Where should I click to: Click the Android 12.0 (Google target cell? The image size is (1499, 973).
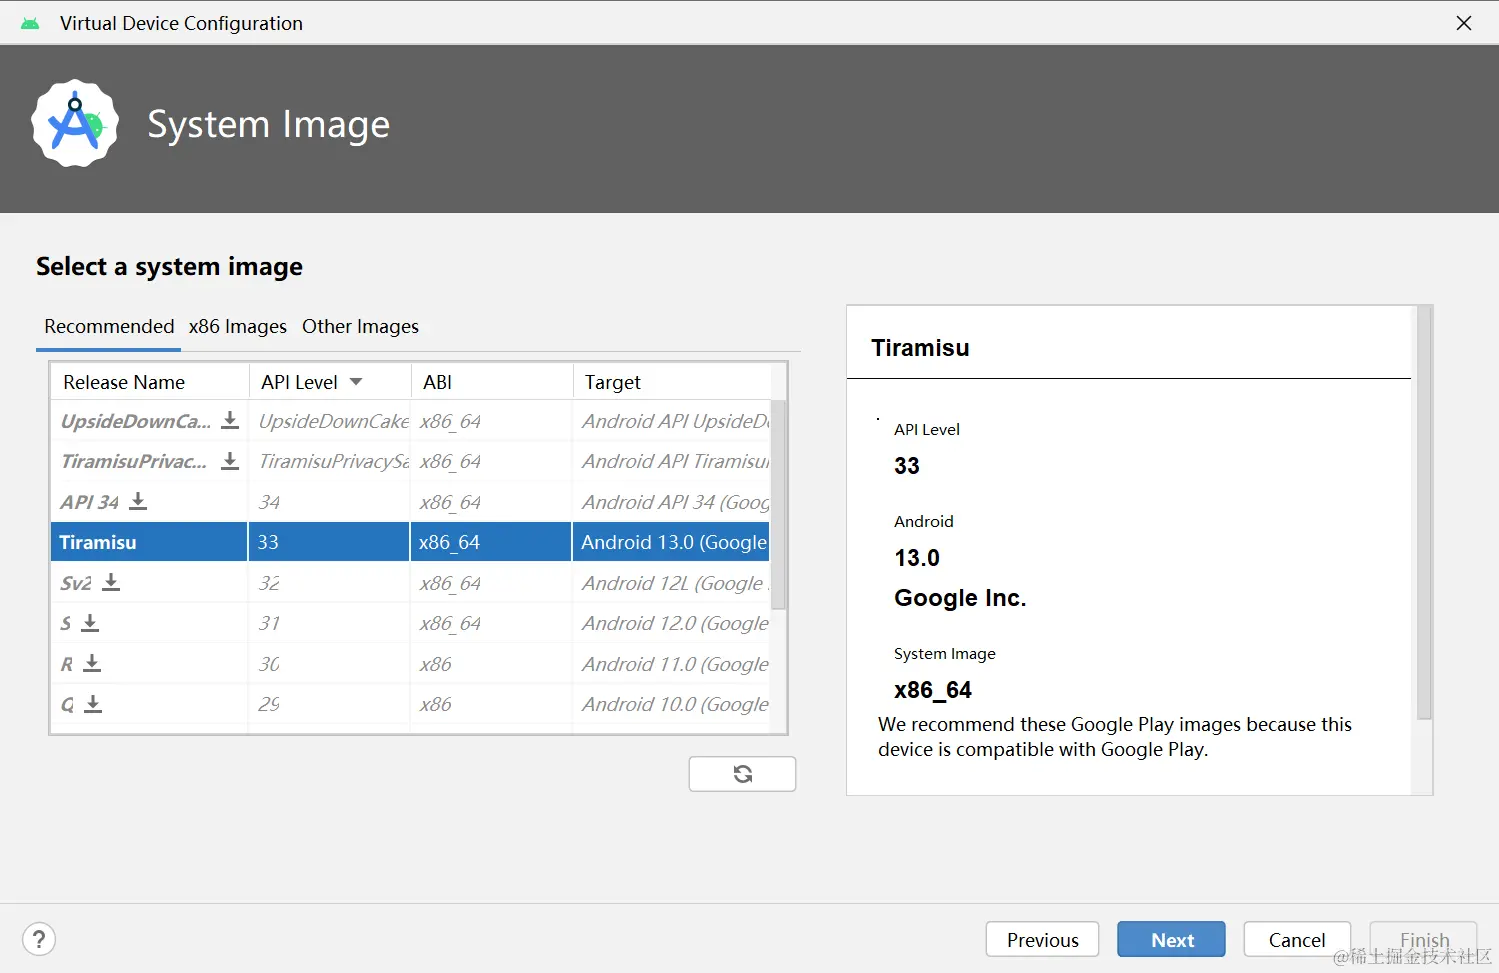click(671, 623)
